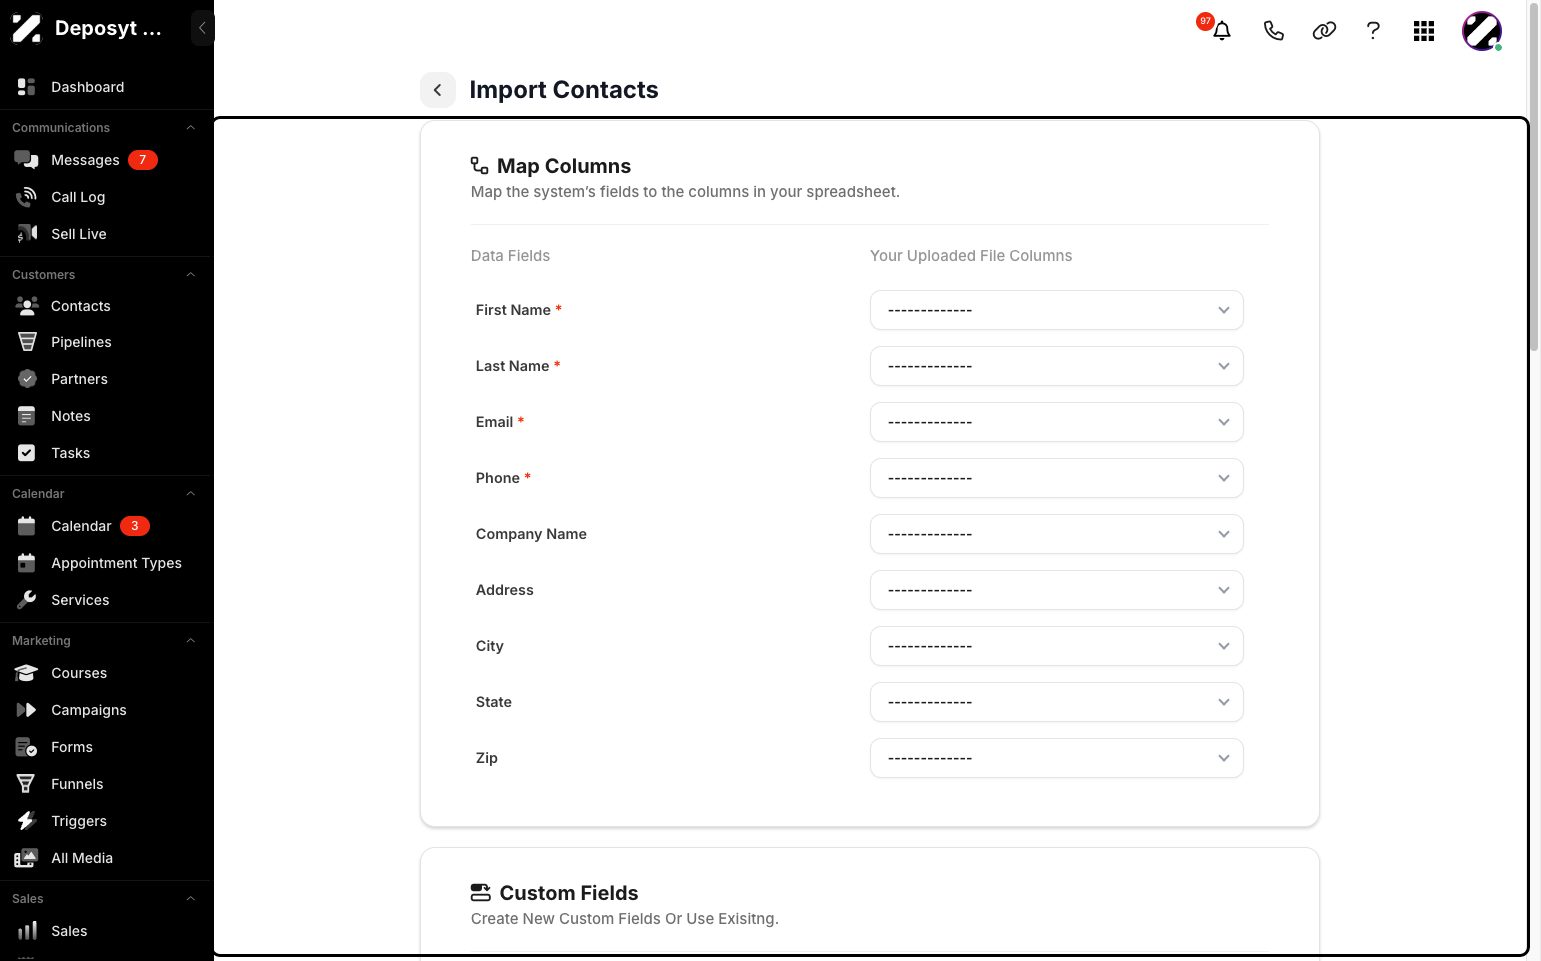
Task: Click the Sell Live icon
Action: point(27,234)
